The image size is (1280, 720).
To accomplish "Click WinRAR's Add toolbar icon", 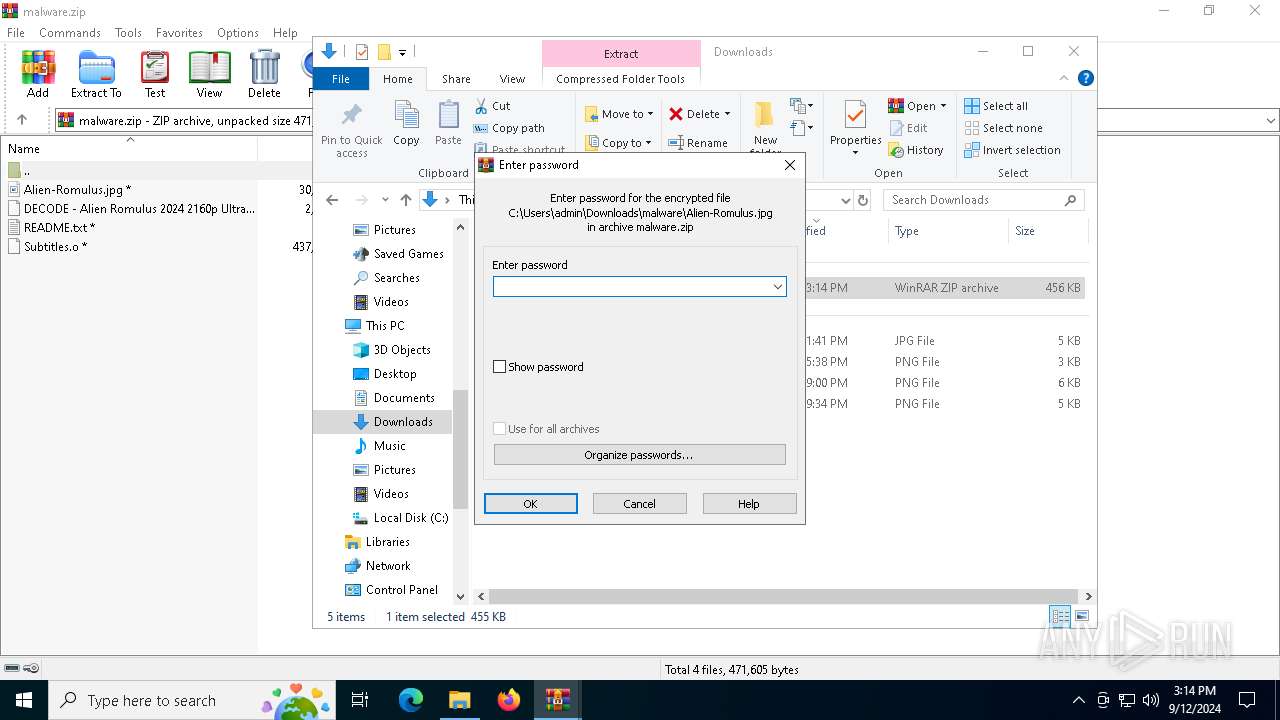I will [x=38, y=75].
